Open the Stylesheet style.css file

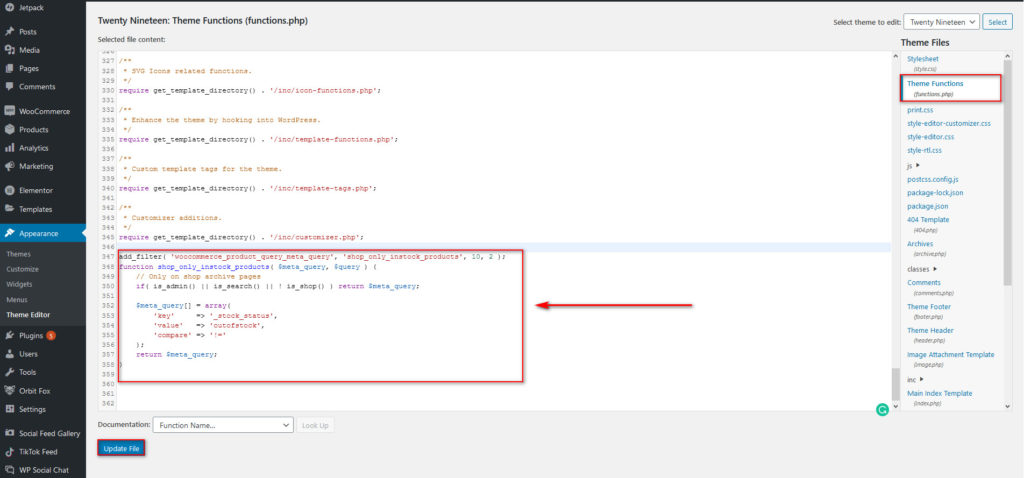[x=923, y=59]
